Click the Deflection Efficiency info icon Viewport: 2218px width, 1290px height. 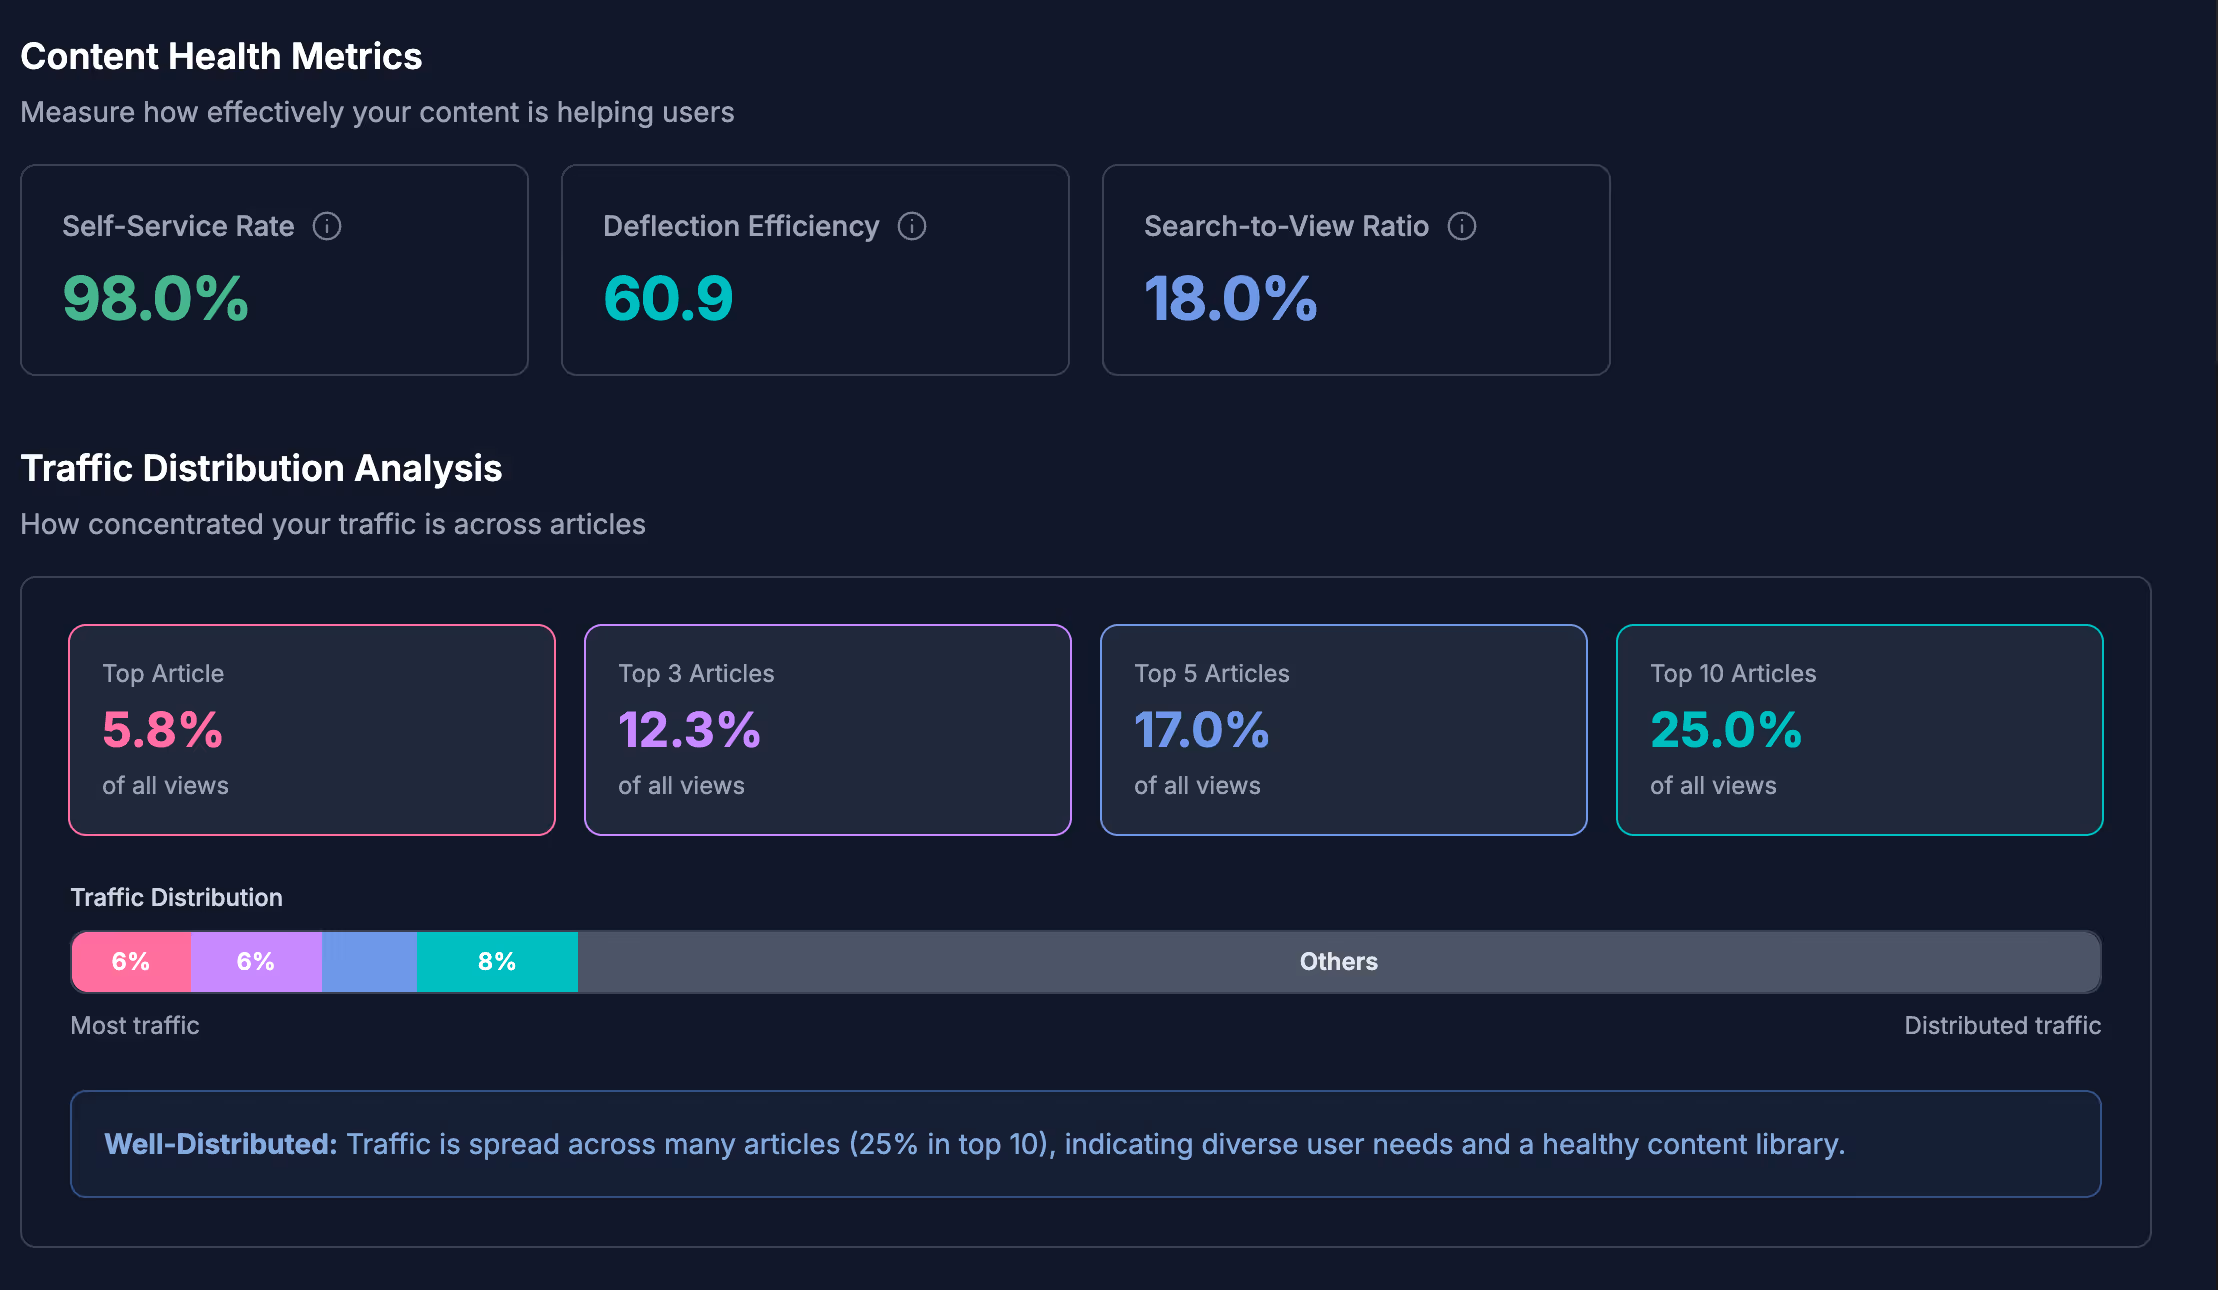912,226
